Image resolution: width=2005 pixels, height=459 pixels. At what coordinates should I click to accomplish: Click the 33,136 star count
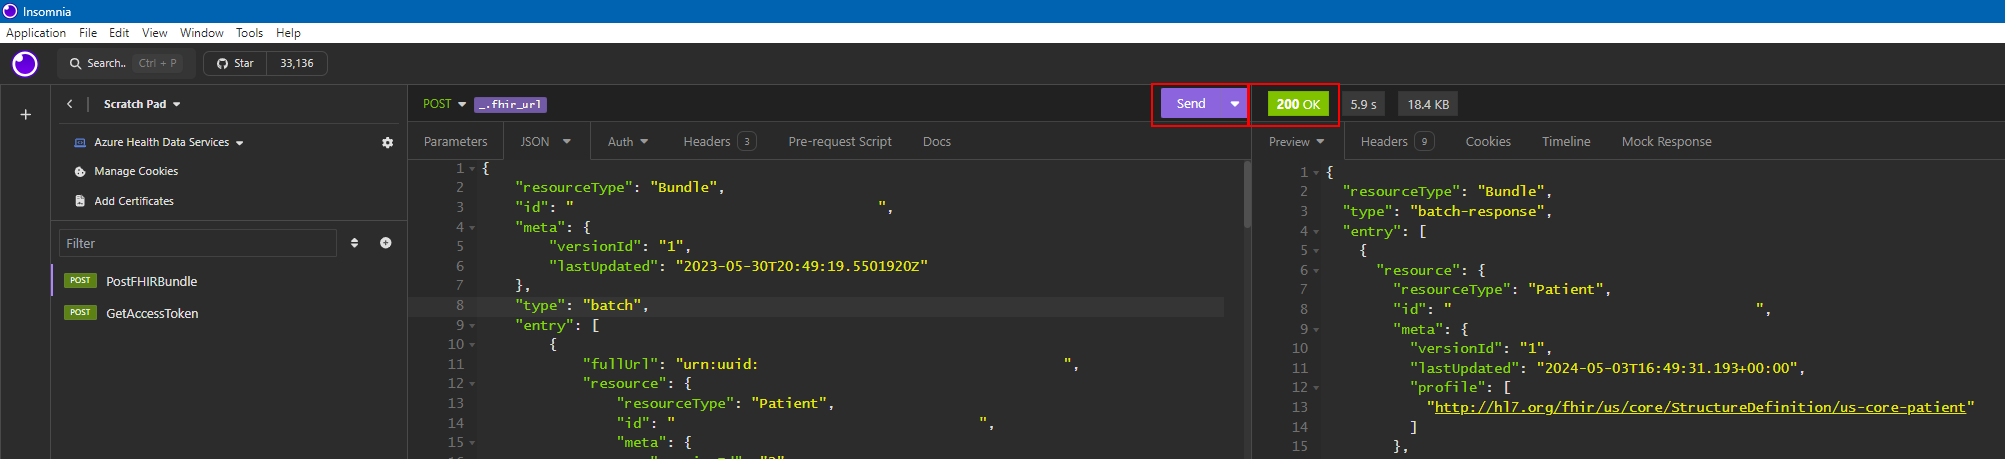[297, 63]
